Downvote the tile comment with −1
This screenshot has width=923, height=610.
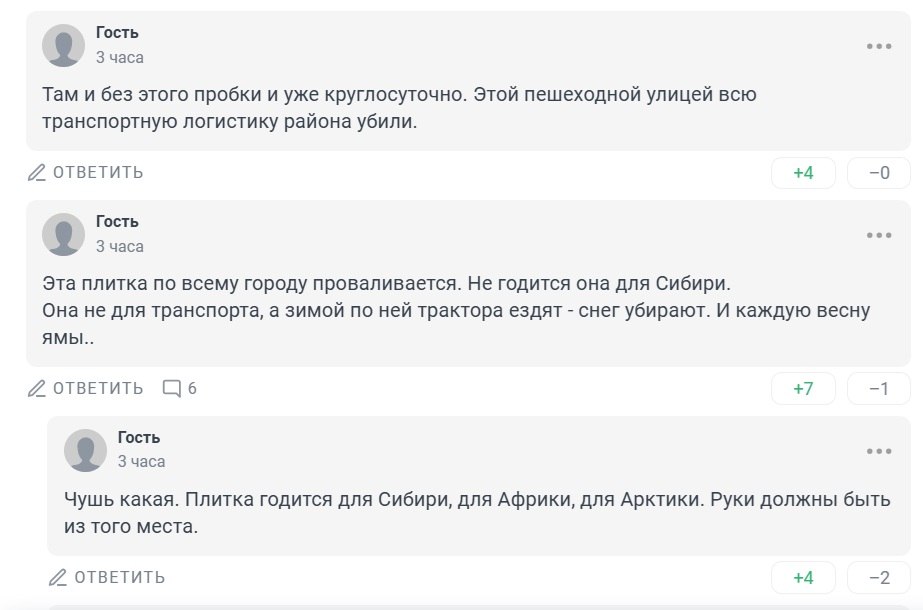click(879, 388)
